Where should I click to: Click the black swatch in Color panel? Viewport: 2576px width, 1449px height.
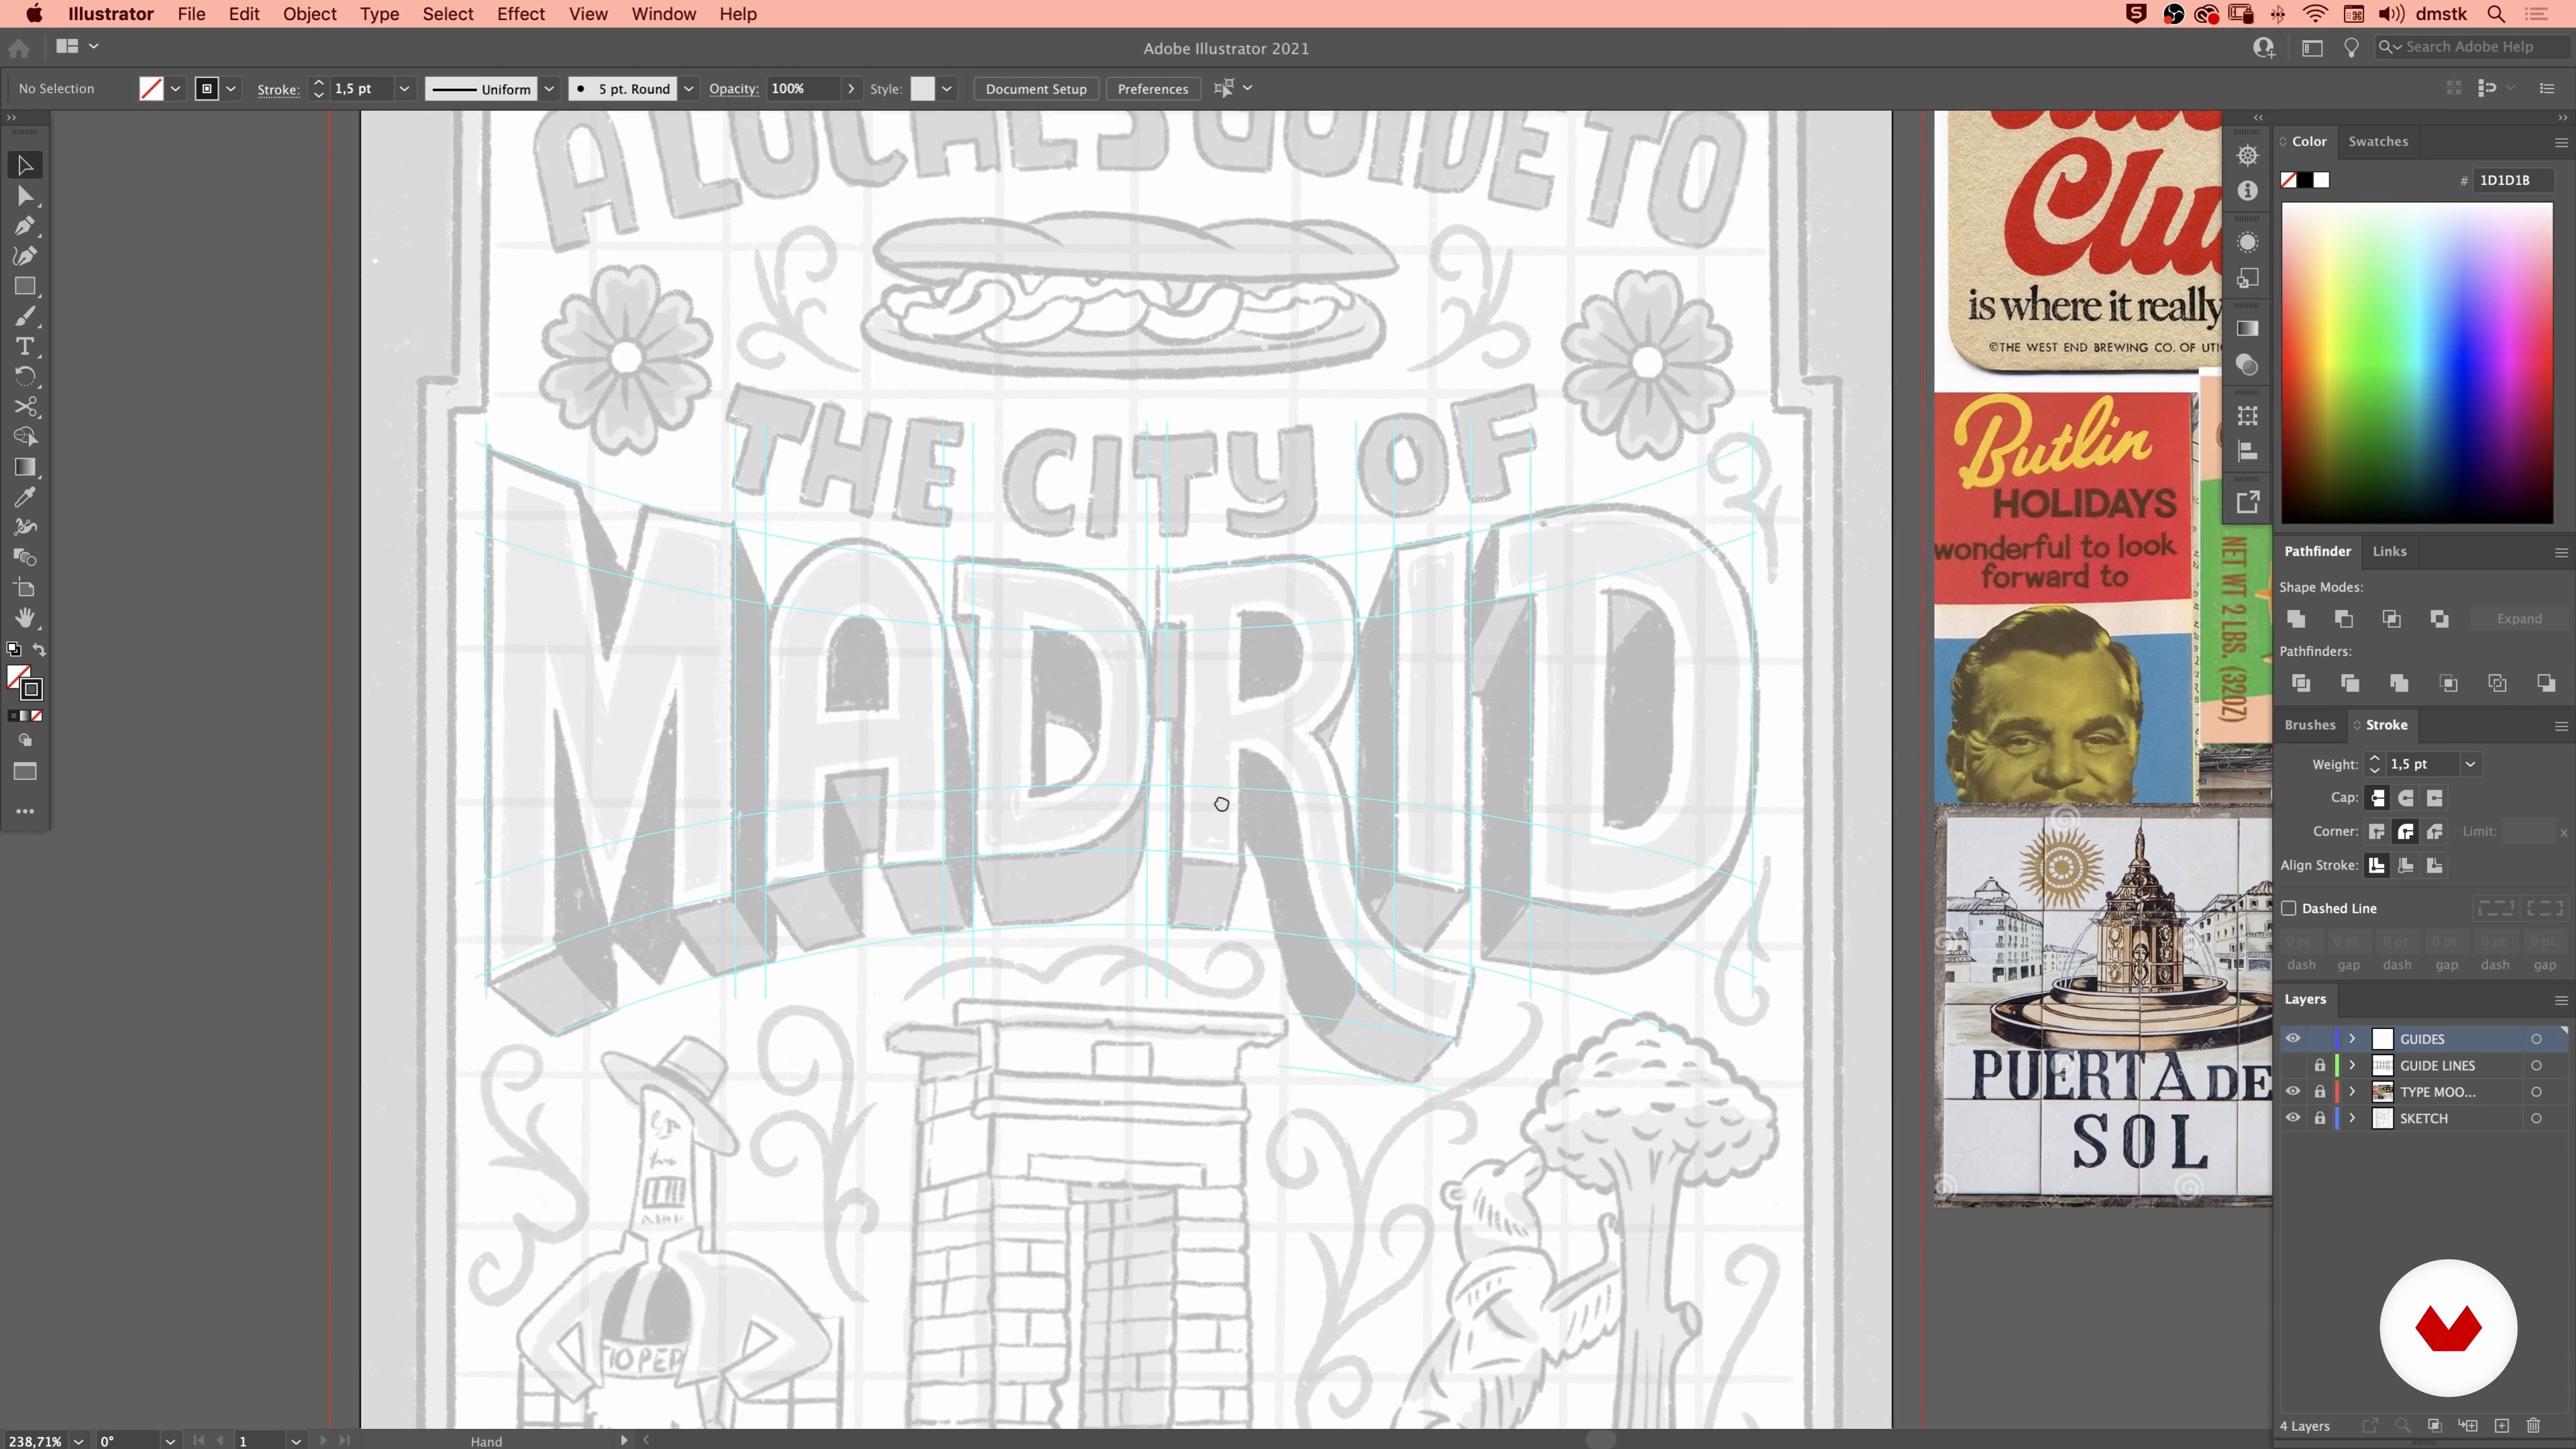pyautogui.click(x=2305, y=180)
